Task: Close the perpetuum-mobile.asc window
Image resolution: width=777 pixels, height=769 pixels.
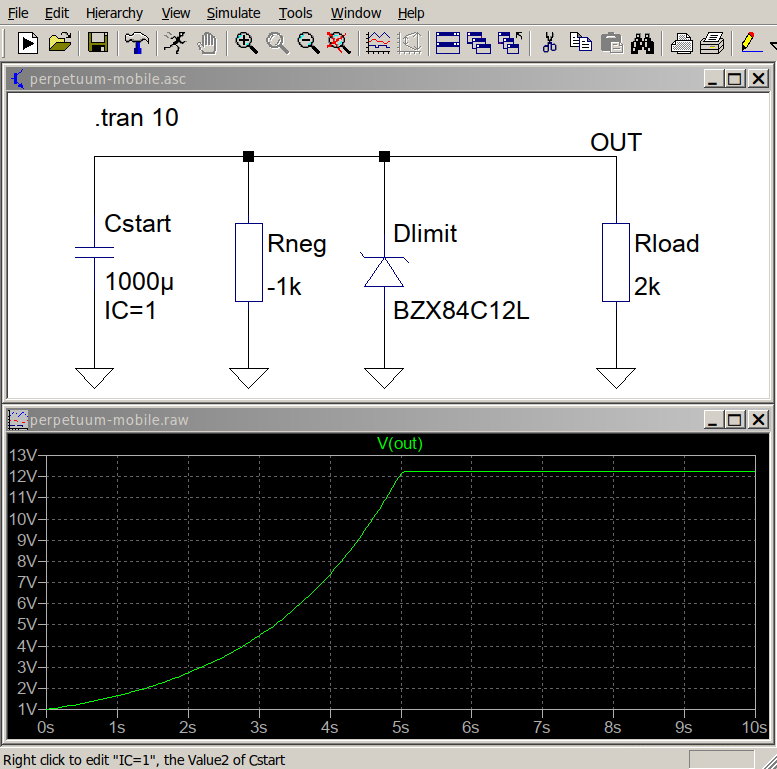Action: (759, 79)
